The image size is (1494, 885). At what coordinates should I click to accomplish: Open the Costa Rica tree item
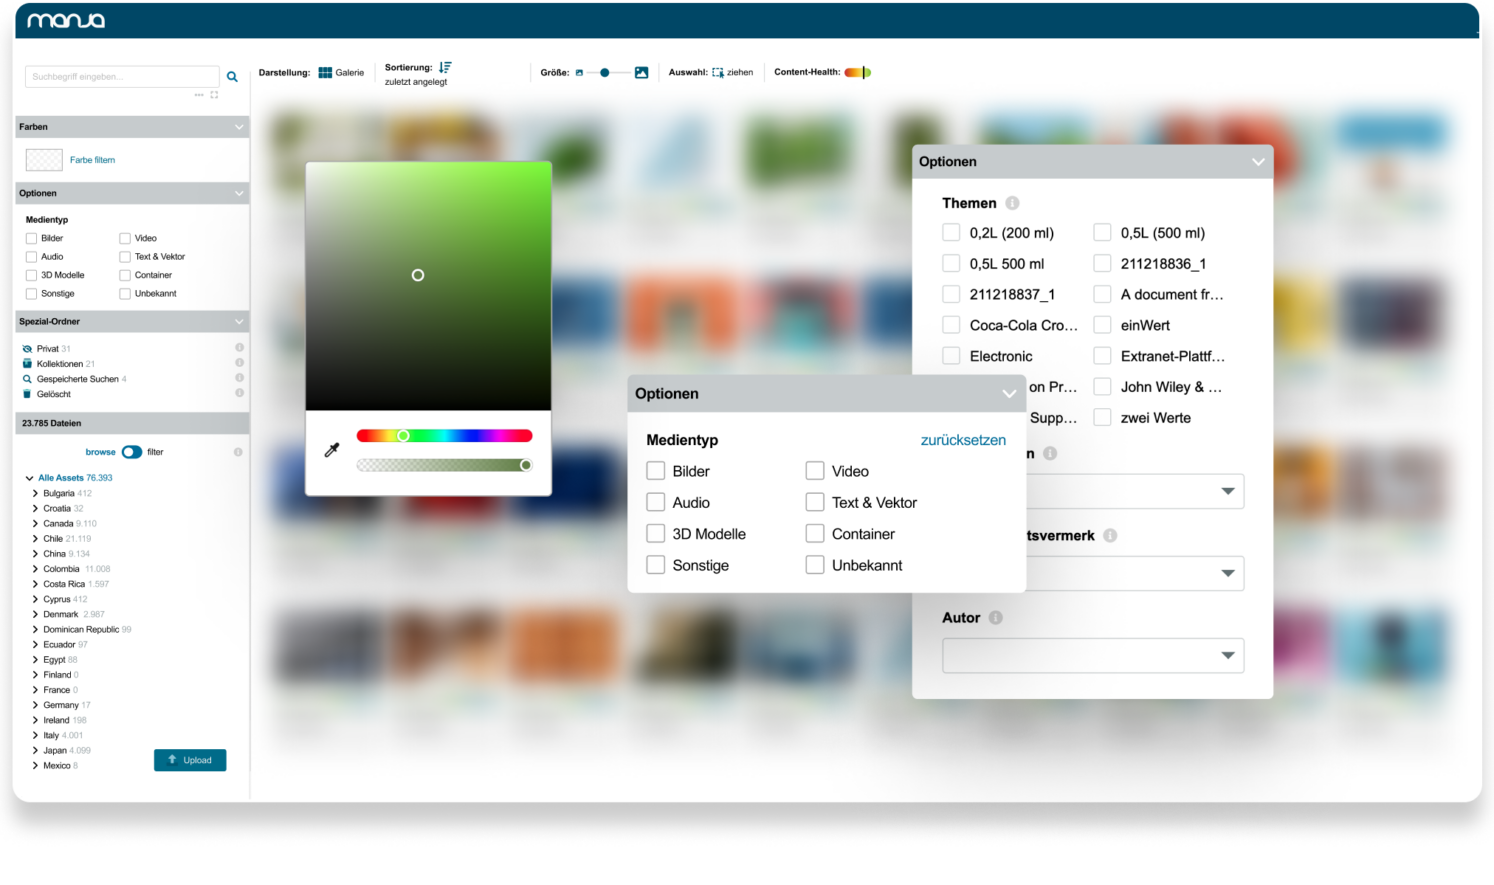(64, 584)
